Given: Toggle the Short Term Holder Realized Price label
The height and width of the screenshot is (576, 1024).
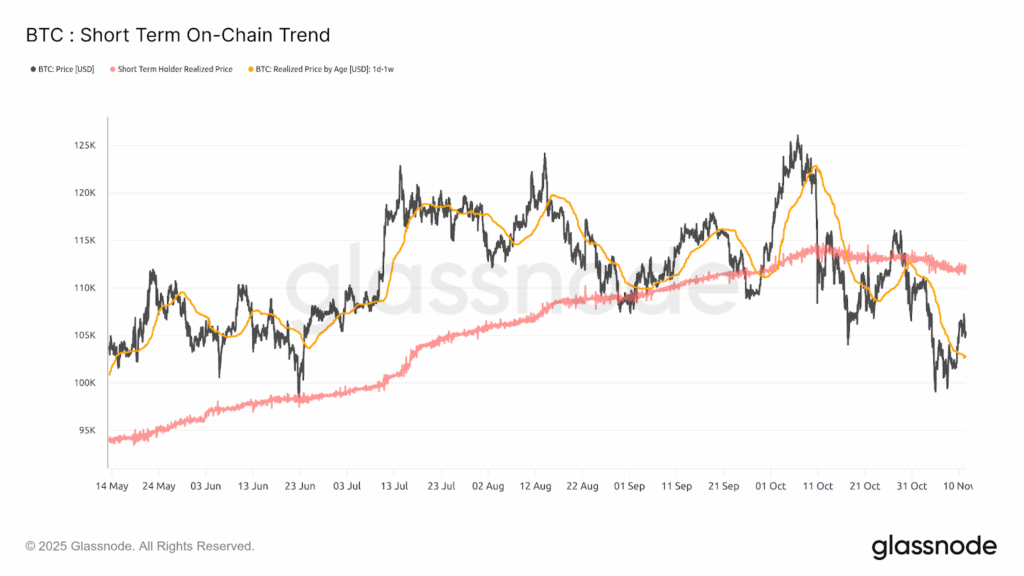Looking at the screenshot, I should pos(176,69).
